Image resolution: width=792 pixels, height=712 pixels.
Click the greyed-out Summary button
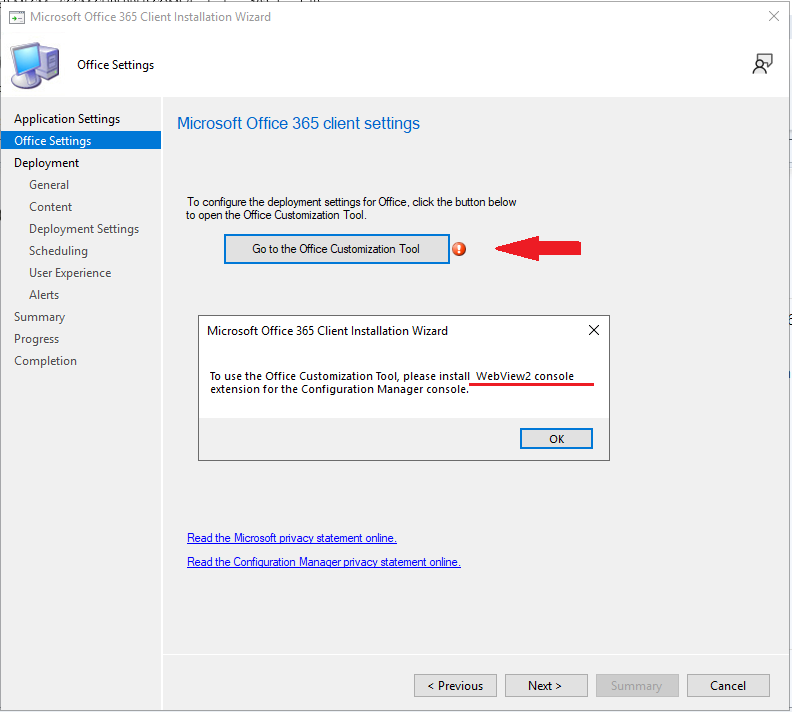637,686
